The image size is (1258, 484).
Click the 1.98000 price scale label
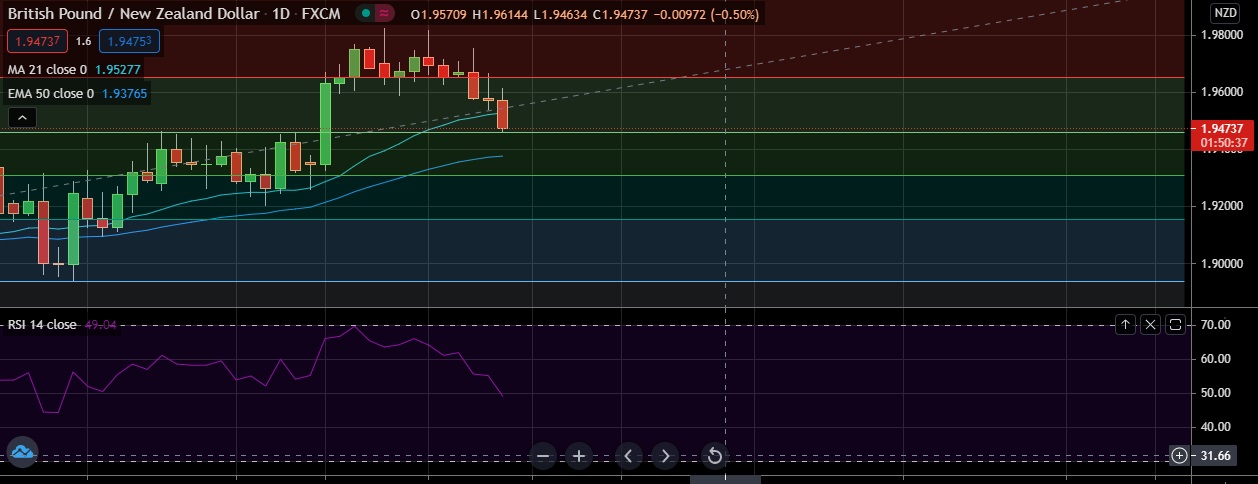[x=1222, y=35]
